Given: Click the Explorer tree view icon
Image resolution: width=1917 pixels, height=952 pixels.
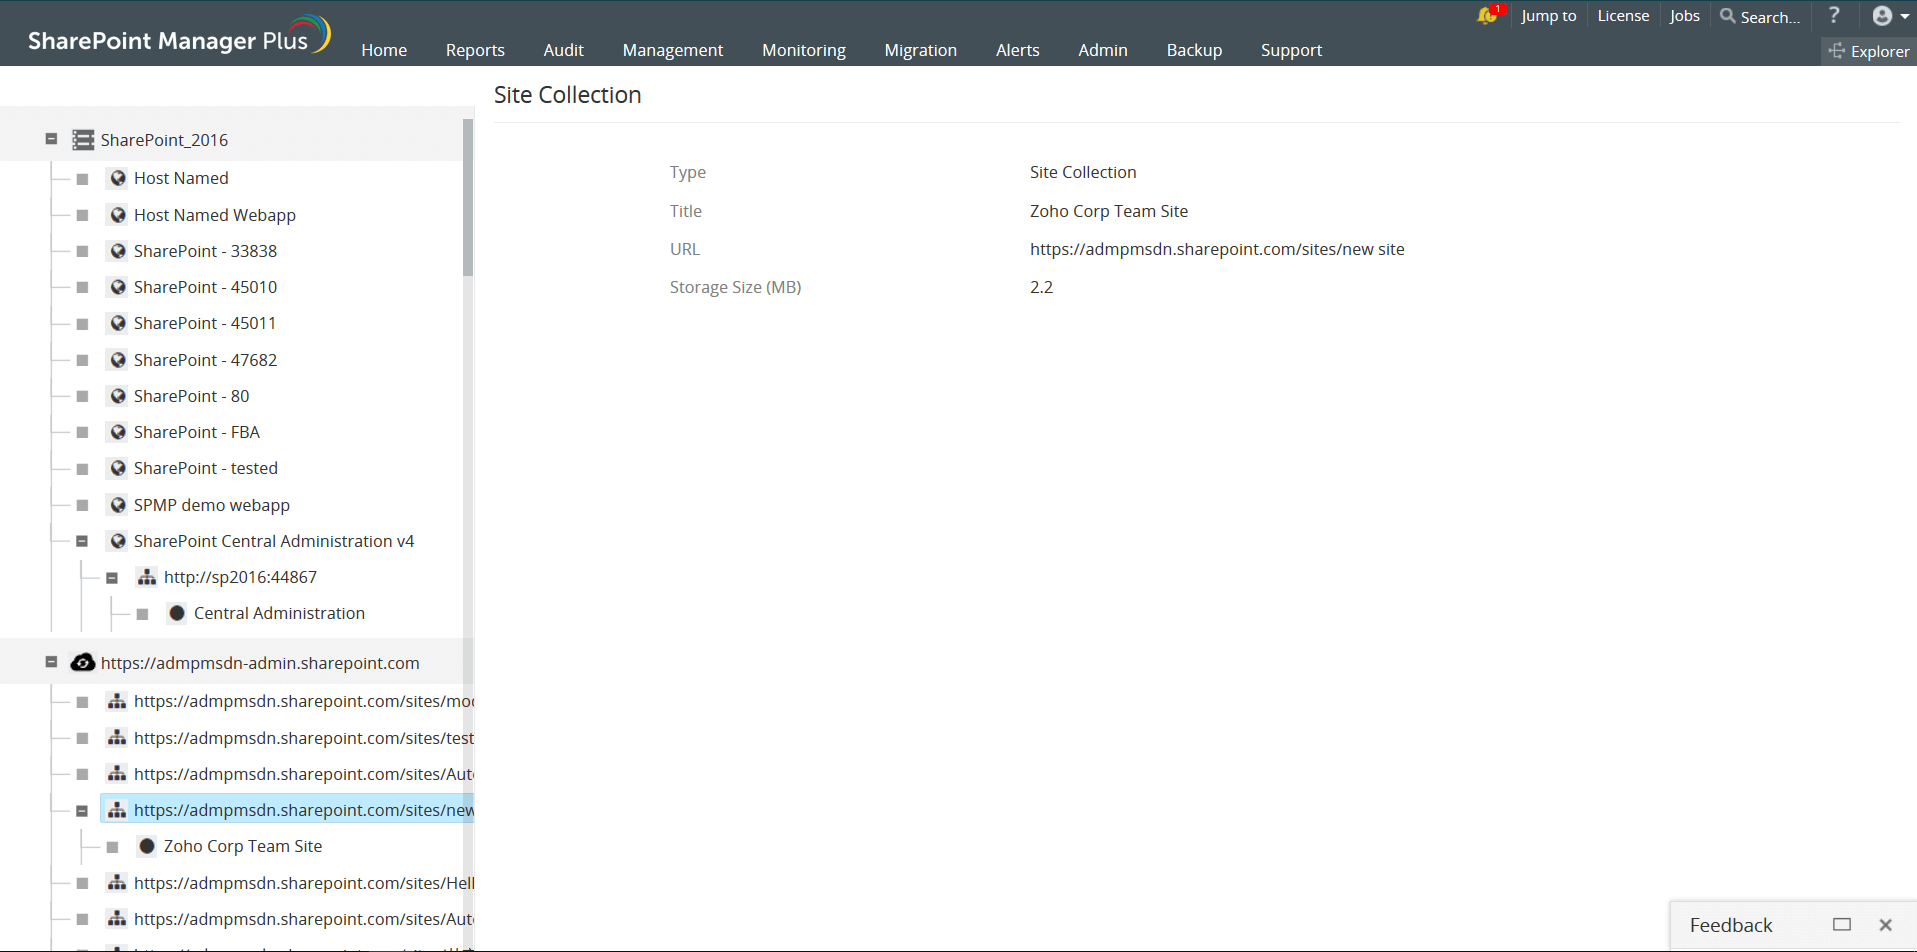Looking at the screenshot, I should [1836, 51].
